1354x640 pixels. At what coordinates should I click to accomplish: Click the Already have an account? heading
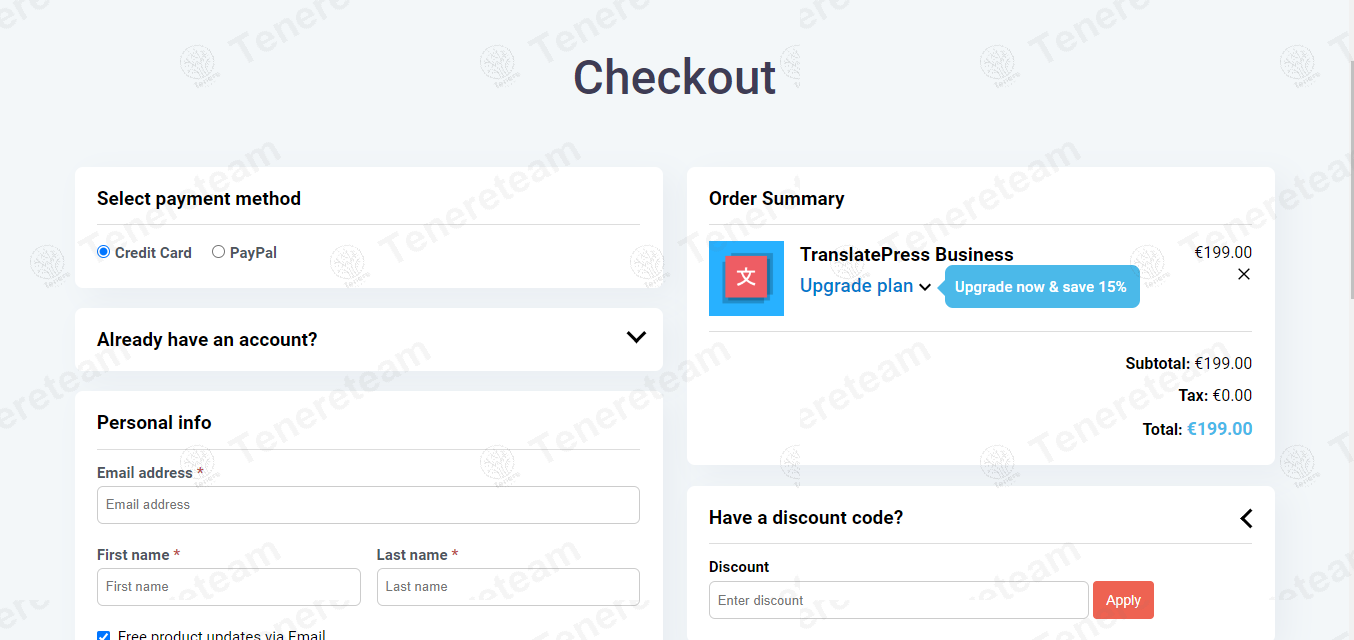click(207, 340)
